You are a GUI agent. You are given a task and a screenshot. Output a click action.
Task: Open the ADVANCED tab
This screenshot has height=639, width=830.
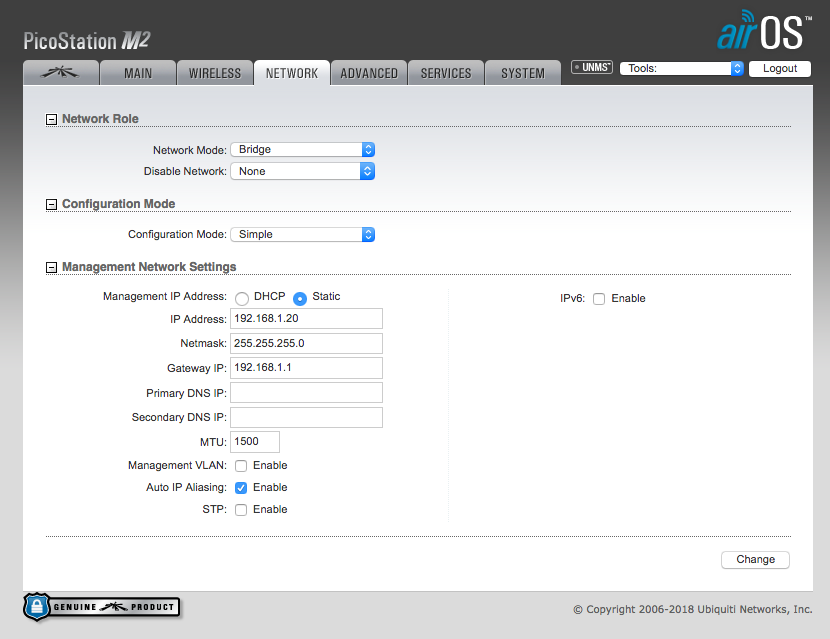369,73
